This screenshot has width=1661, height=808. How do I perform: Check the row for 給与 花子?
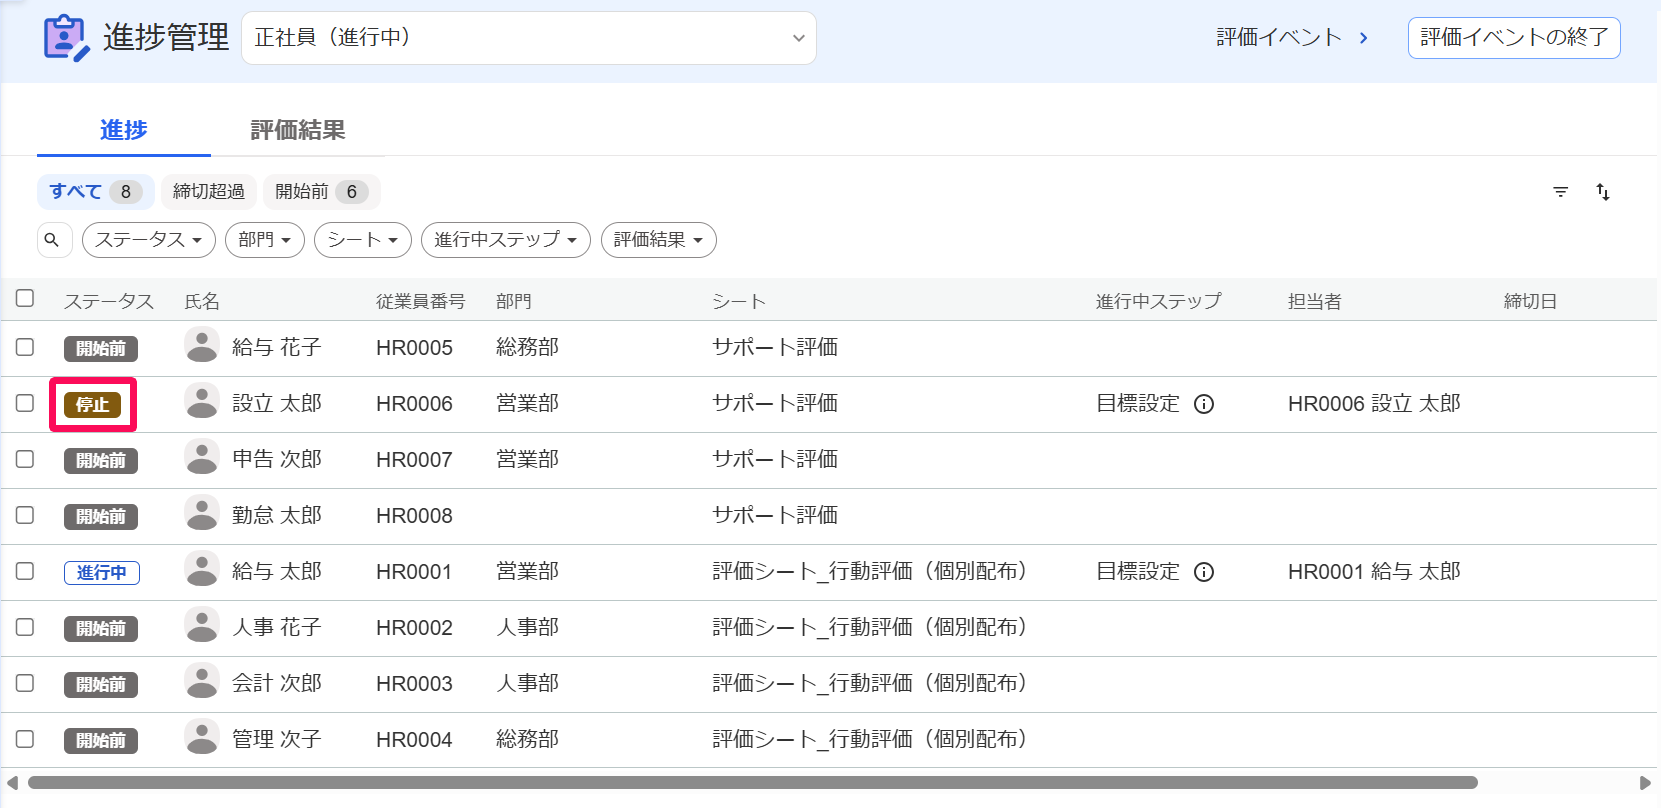(25, 347)
